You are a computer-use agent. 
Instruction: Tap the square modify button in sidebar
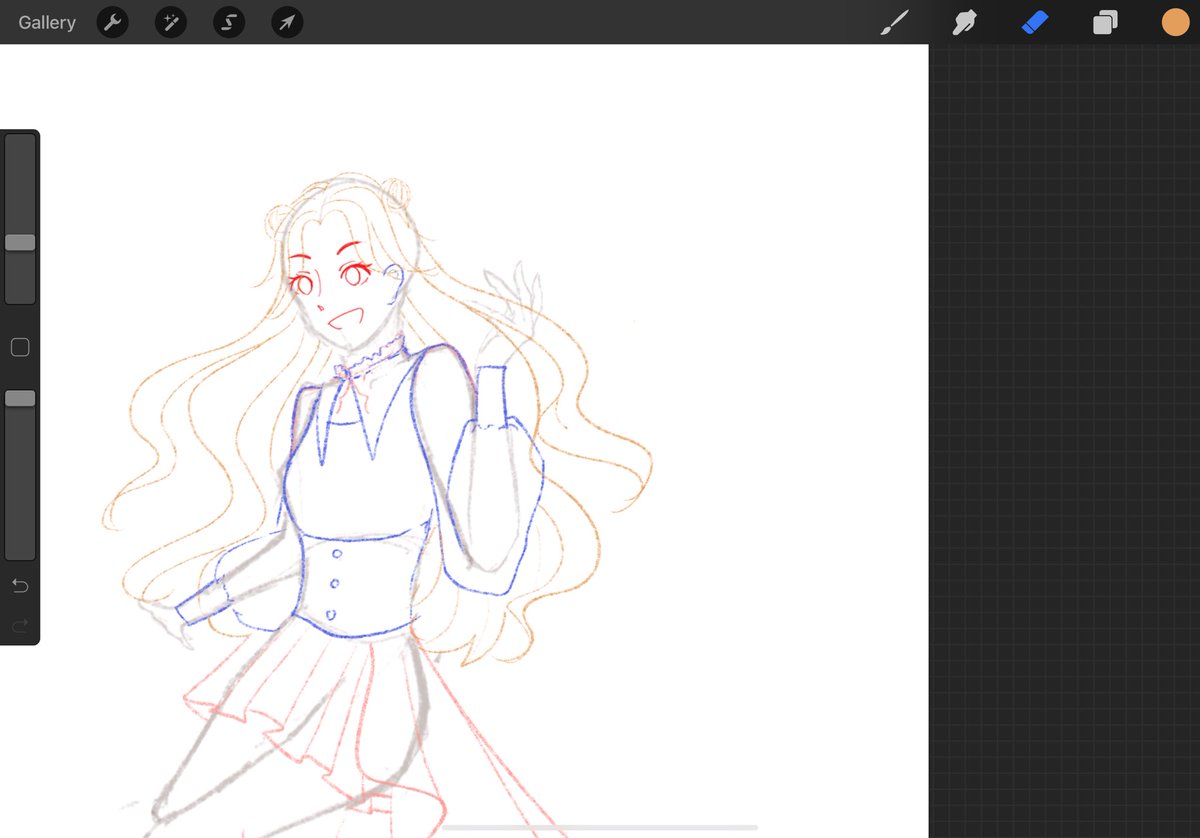[x=20, y=347]
